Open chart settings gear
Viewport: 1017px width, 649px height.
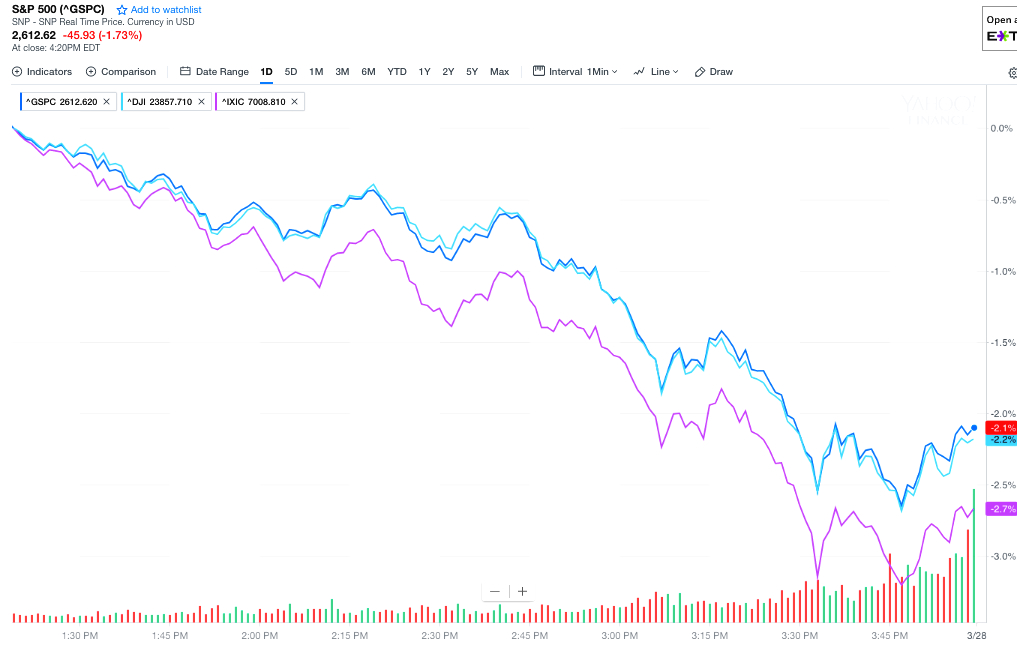click(x=1012, y=73)
